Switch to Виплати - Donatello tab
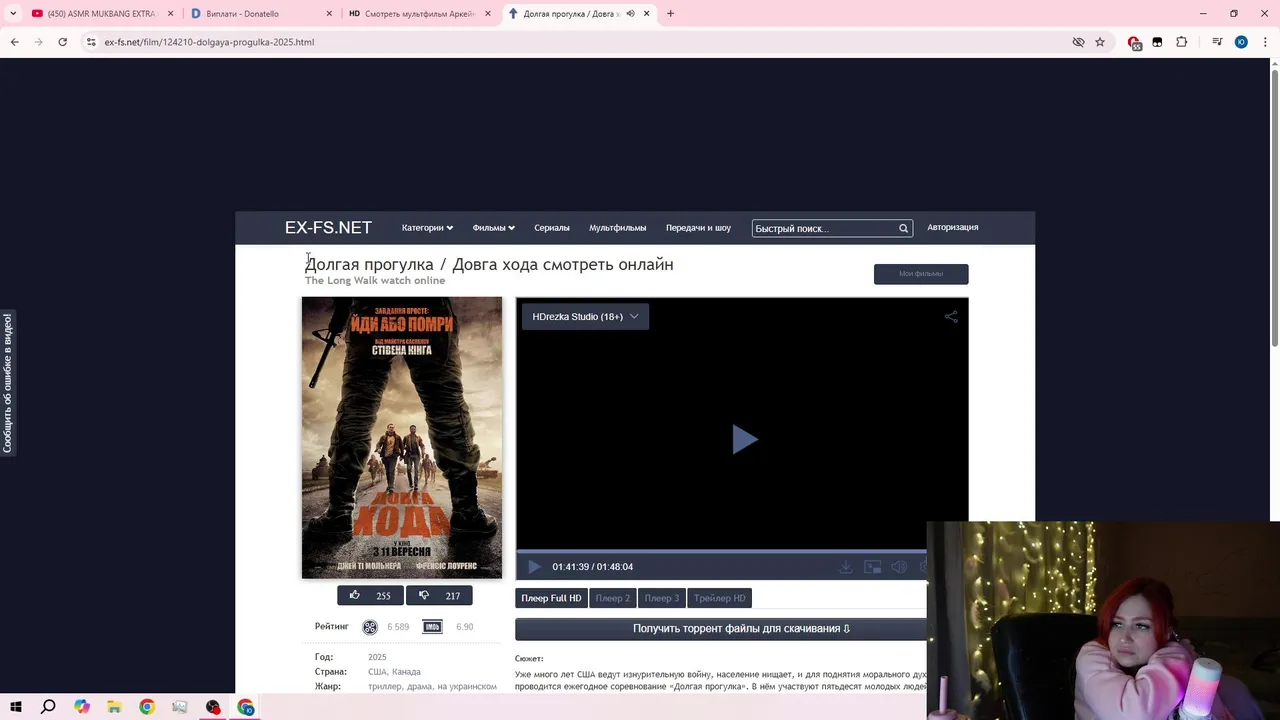 pyautogui.click(x=260, y=14)
